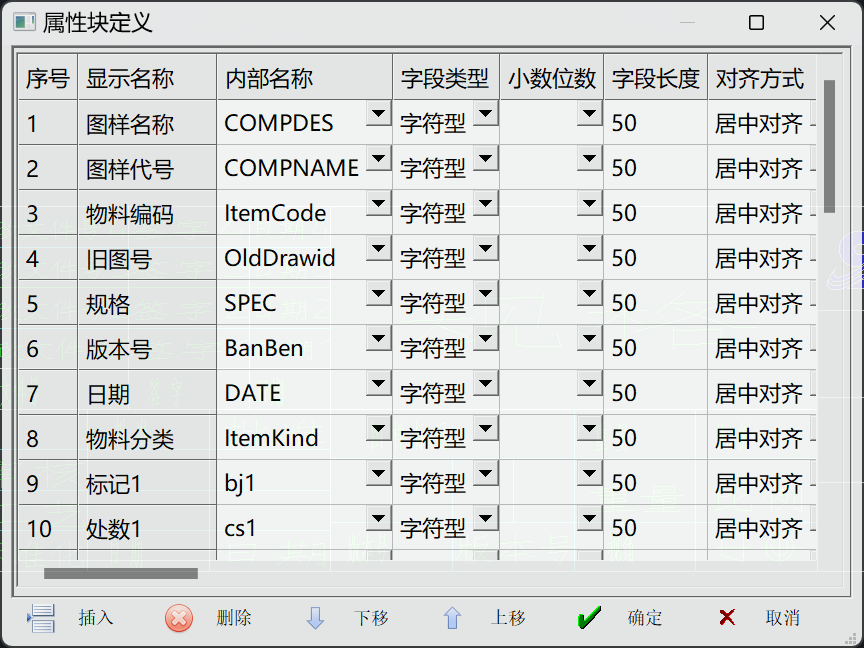Open field type dropdown in row 10
Viewport: 864px width, 648px height.
coord(485,519)
